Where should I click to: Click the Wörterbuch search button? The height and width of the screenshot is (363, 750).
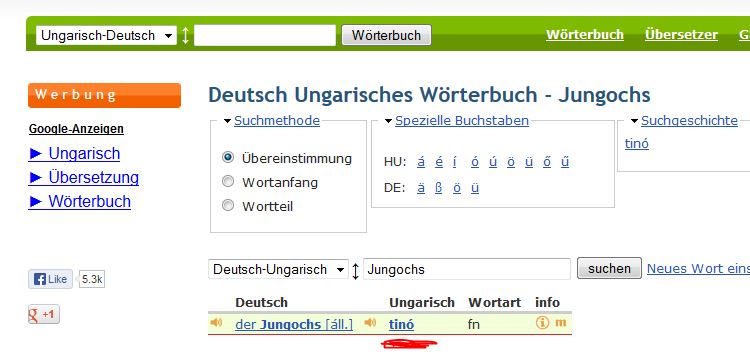coord(386,35)
